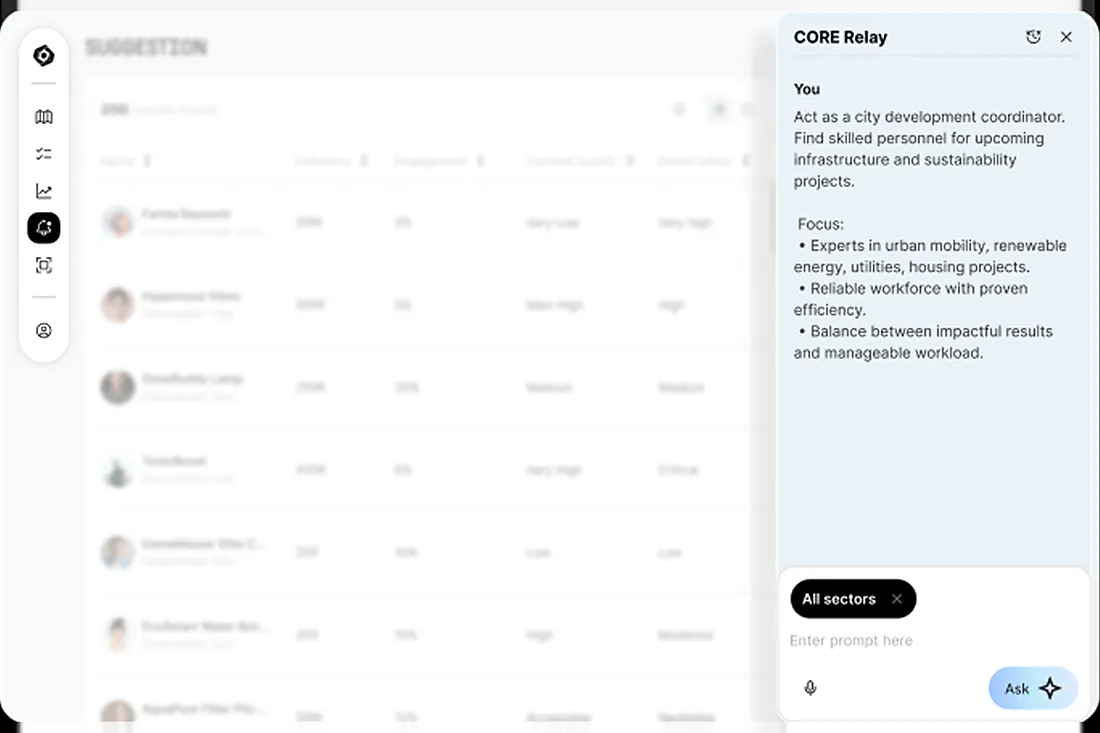Open the checklist tasks icon in sidebar
The image size is (1100, 733).
point(43,154)
